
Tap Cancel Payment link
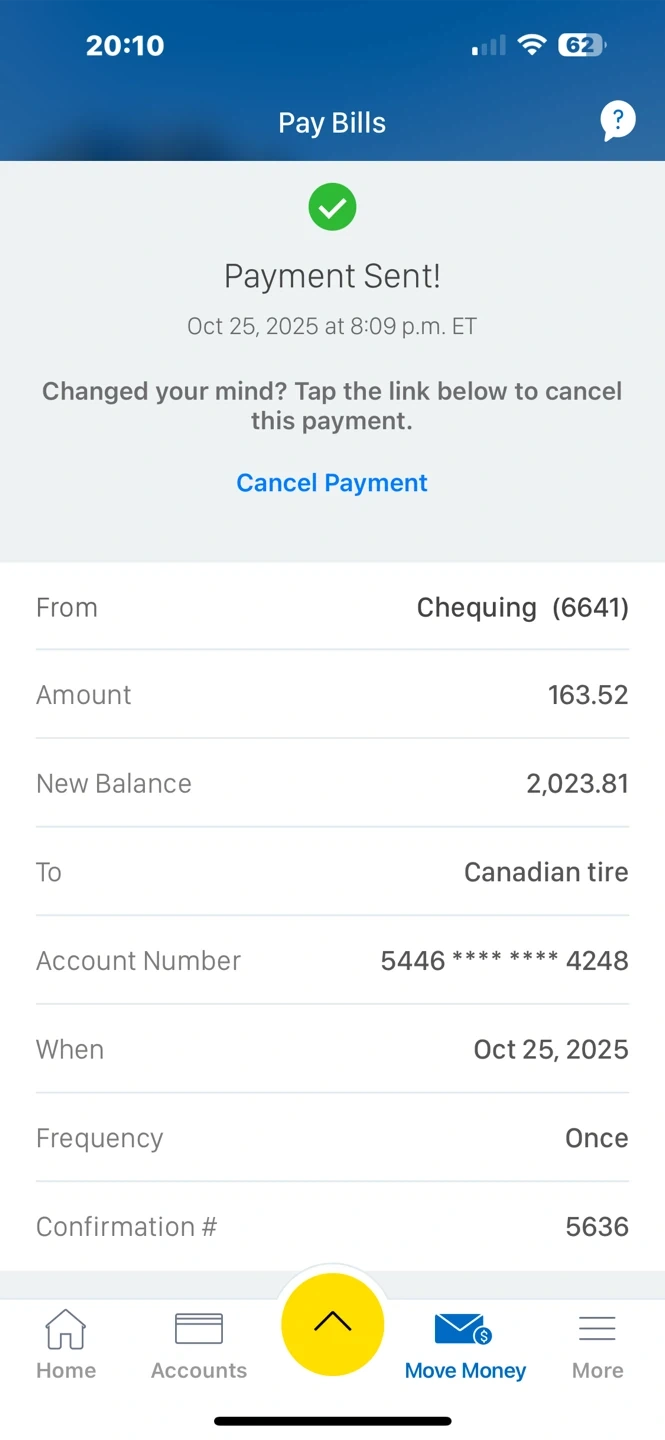click(x=332, y=483)
